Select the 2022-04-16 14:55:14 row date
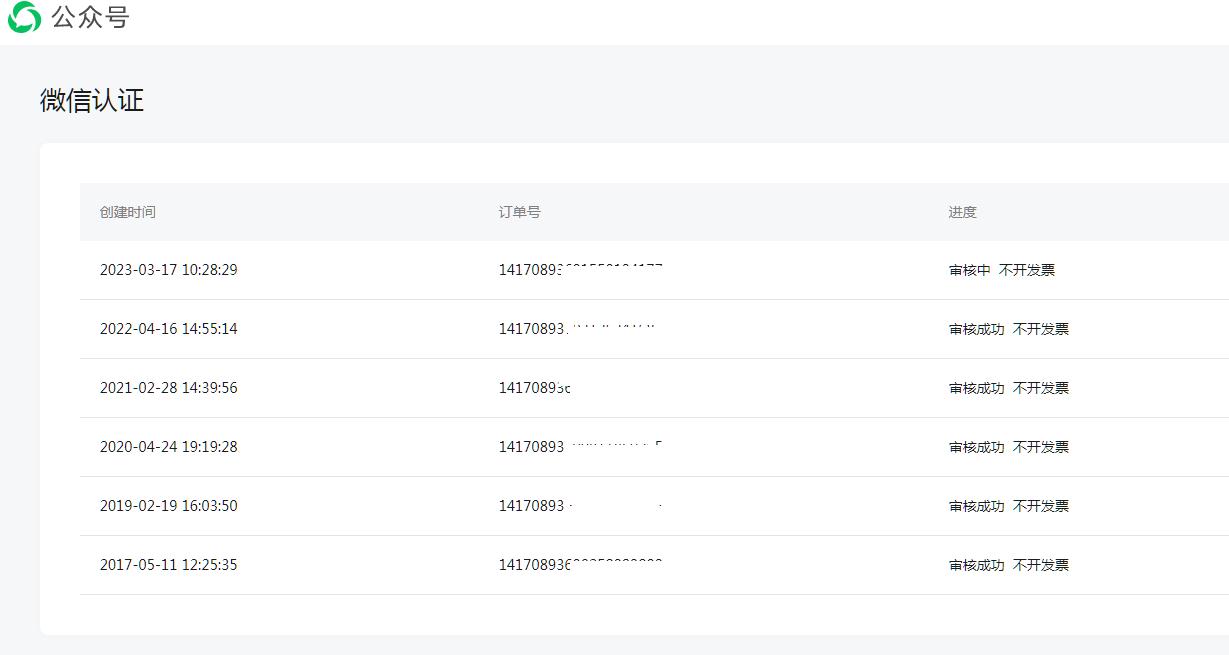 pos(168,329)
